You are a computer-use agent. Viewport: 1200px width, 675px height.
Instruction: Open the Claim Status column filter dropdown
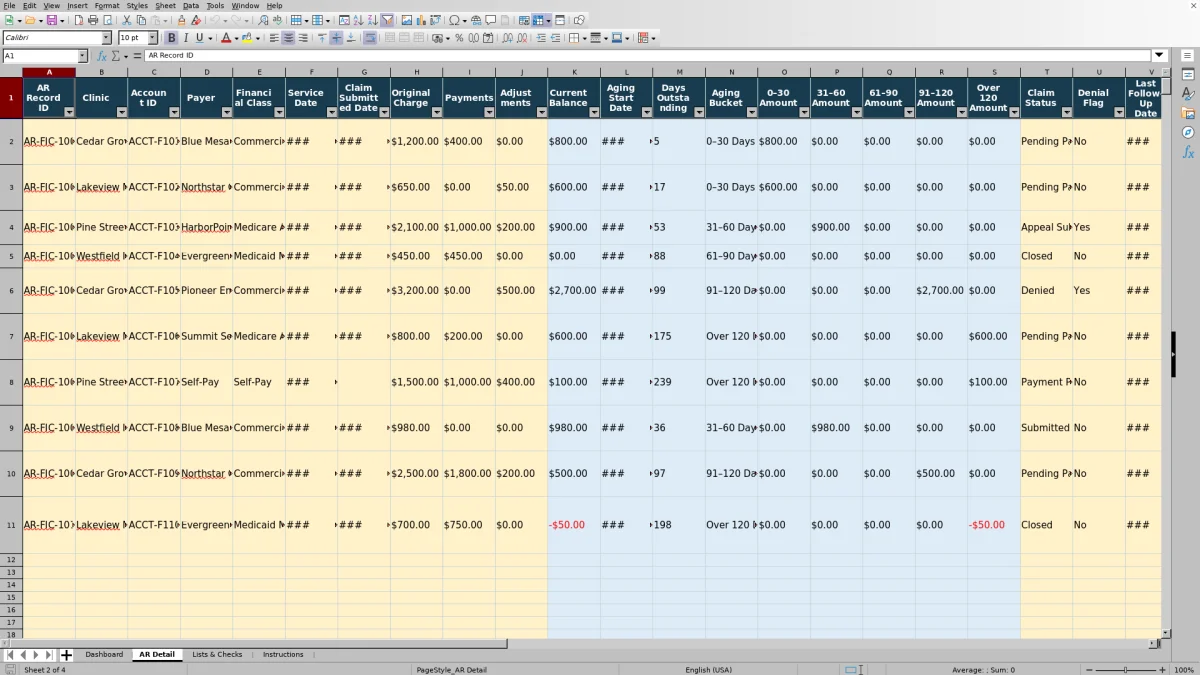point(1065,113)
